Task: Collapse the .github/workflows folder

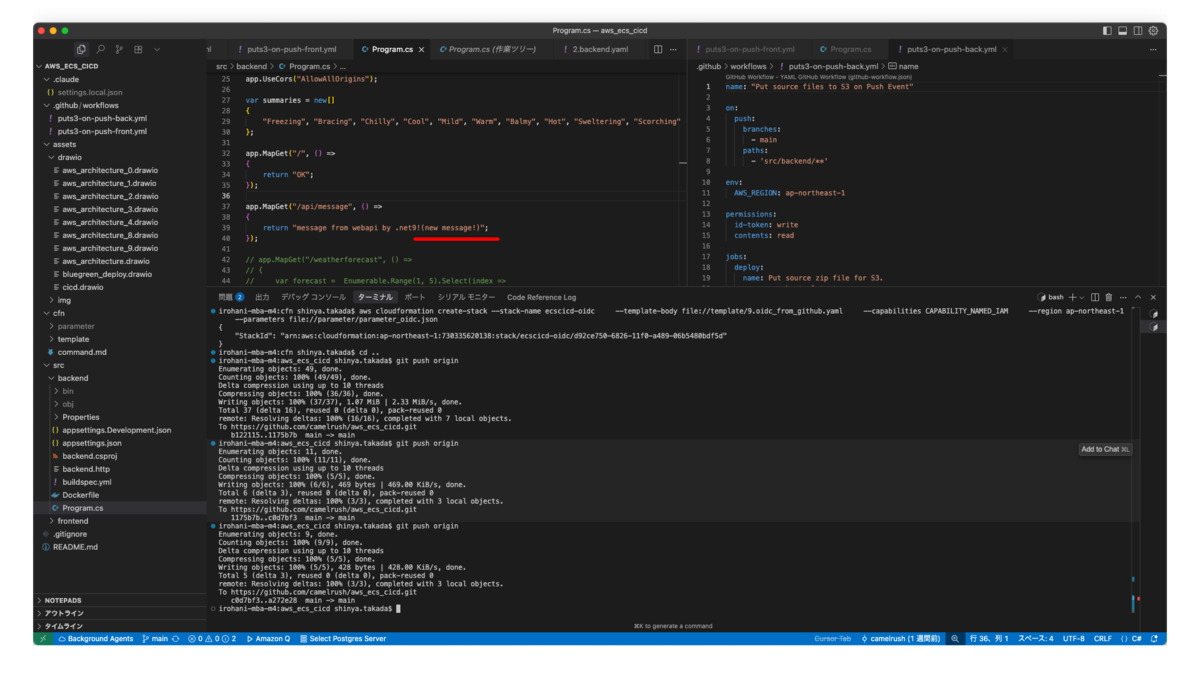Action: [119, 105]
